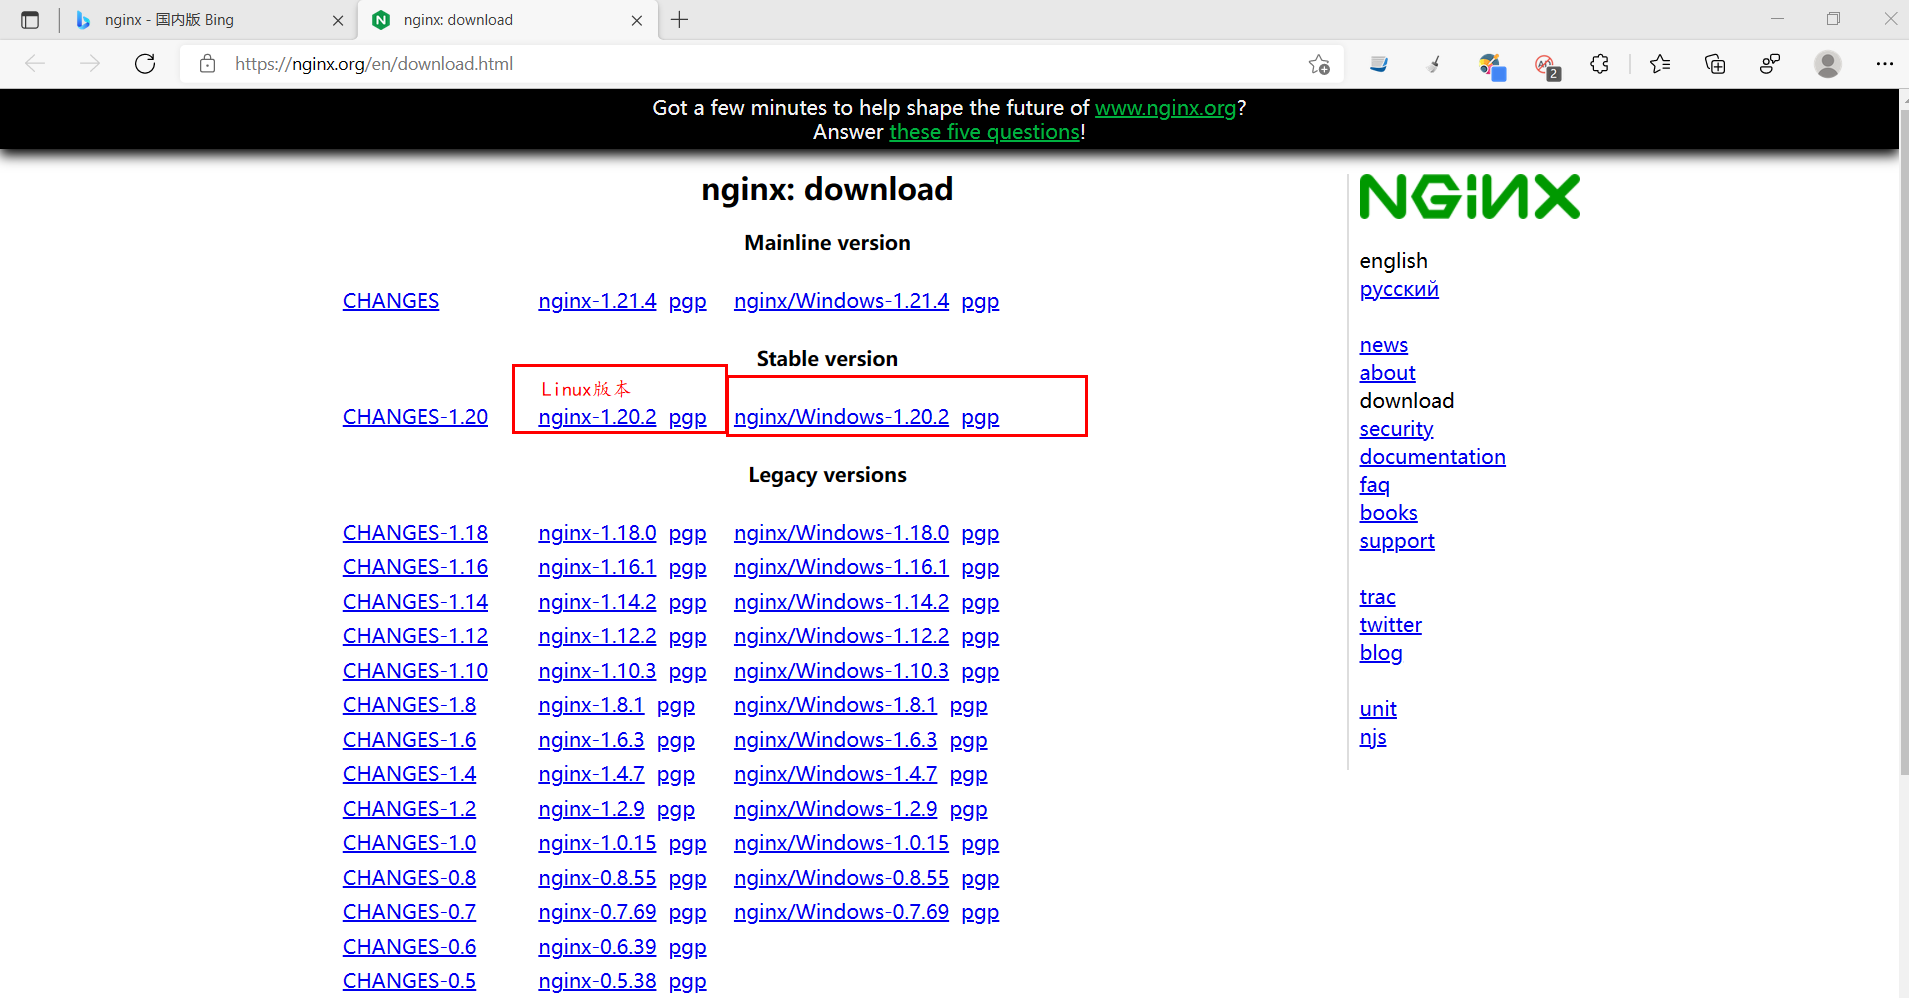Open CHANGES-0.5 link
The width and height of the screenshot is (1909, 998).
tap(409, 981)
